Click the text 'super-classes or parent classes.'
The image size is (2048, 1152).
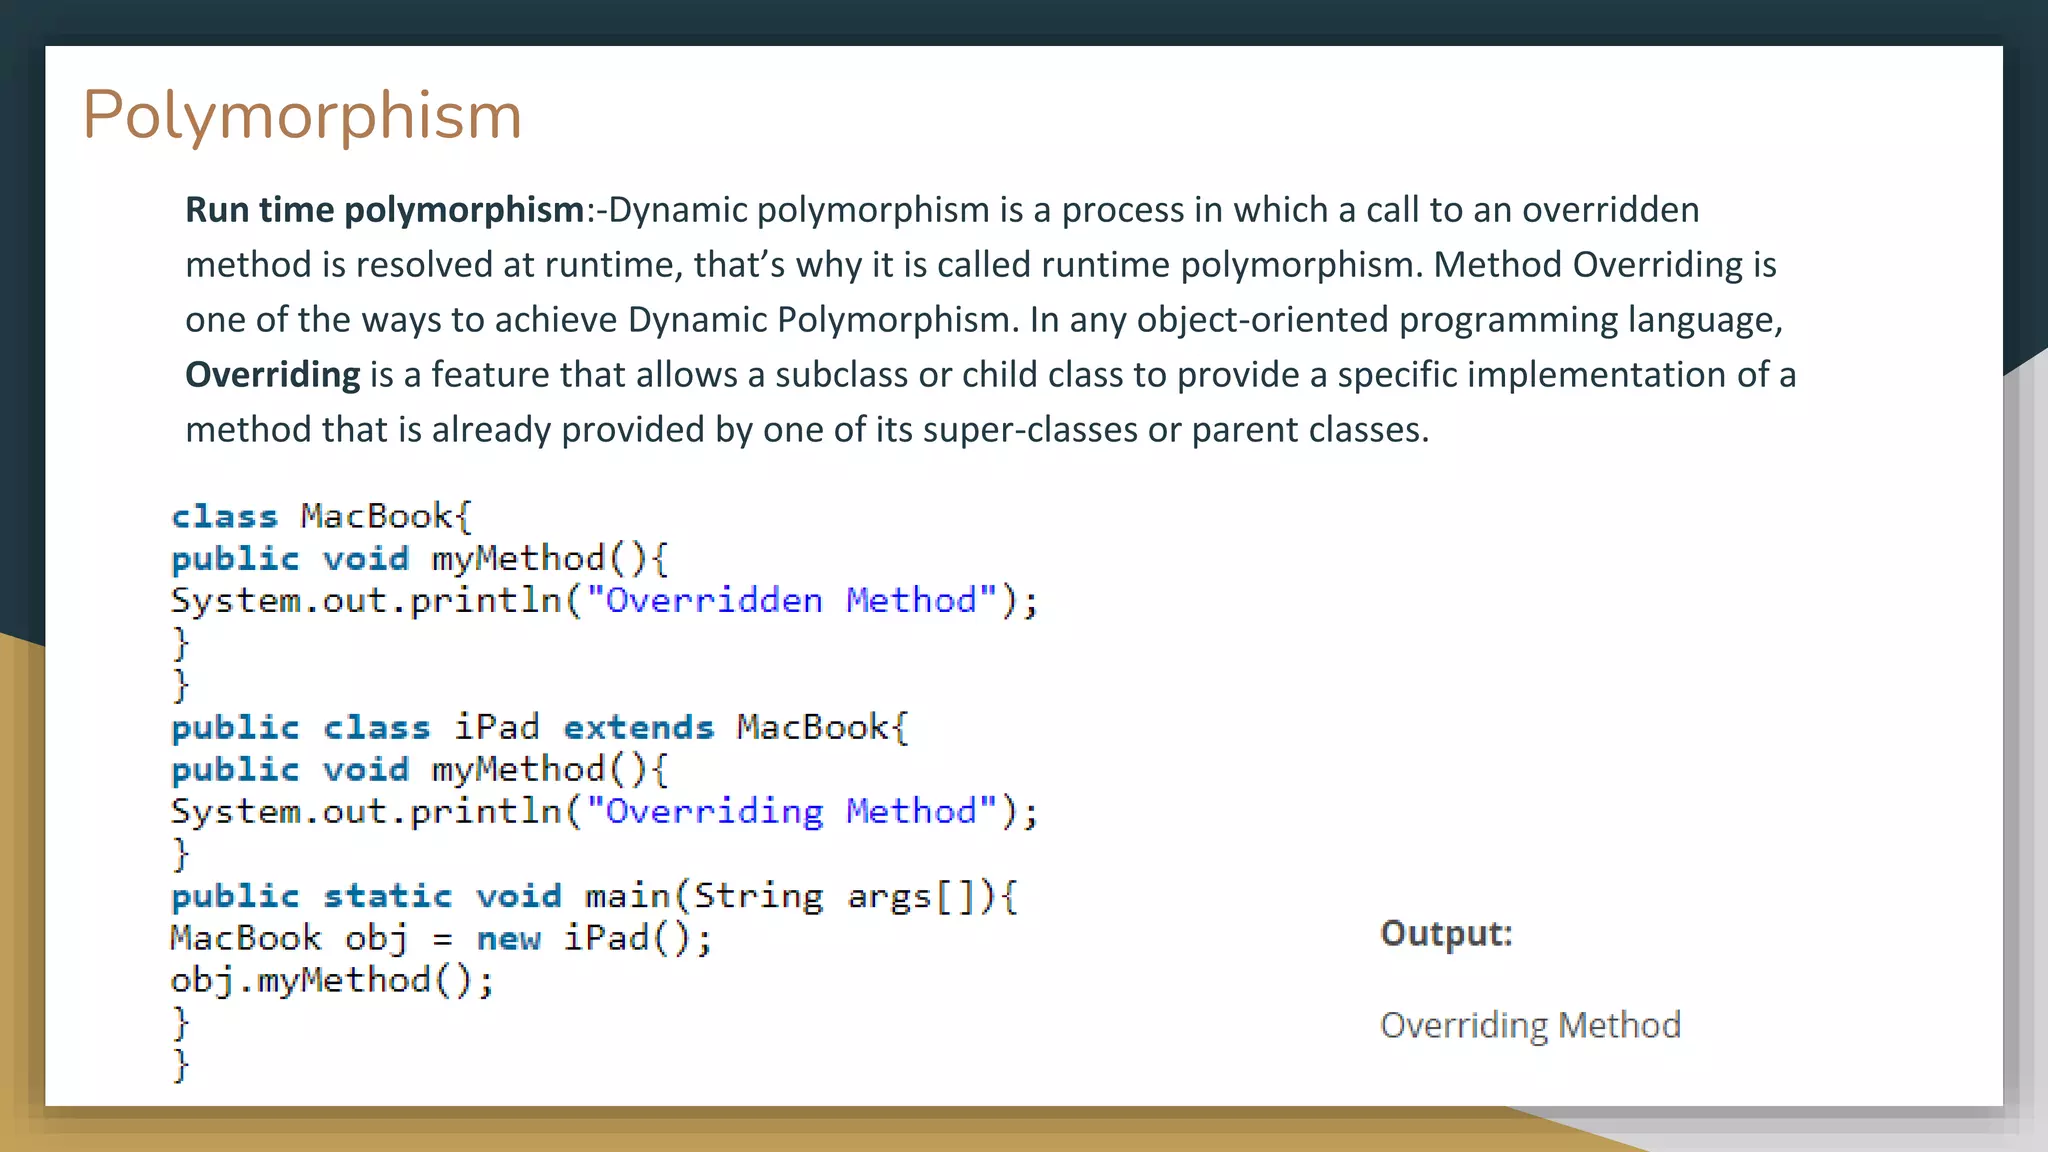1176,430
